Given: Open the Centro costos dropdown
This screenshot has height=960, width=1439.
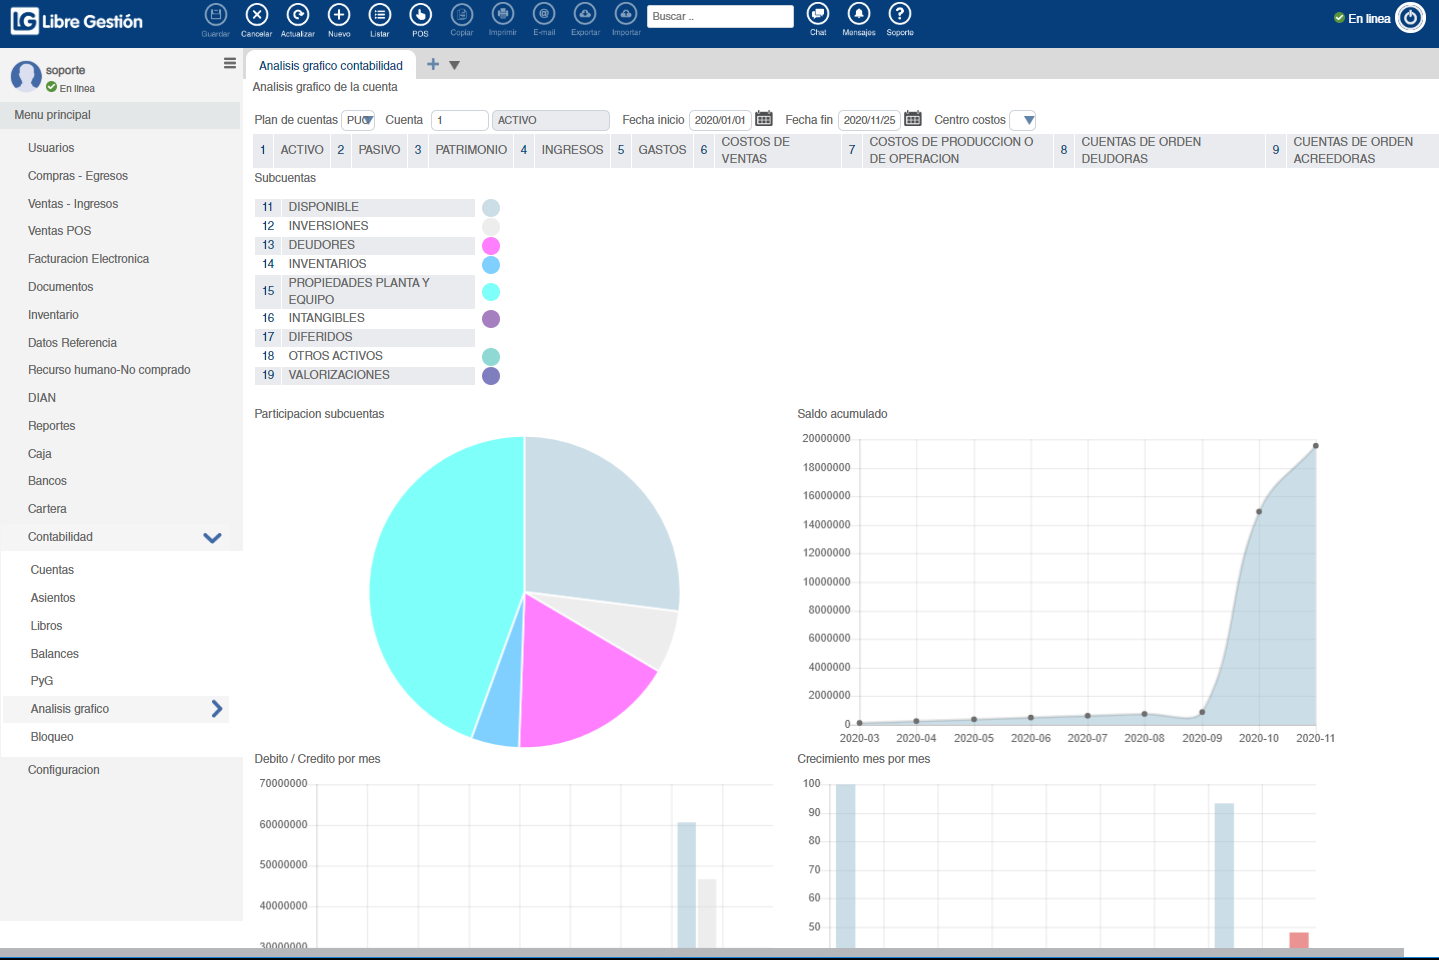Looking at the screenshot, I should coord(1023,120).
